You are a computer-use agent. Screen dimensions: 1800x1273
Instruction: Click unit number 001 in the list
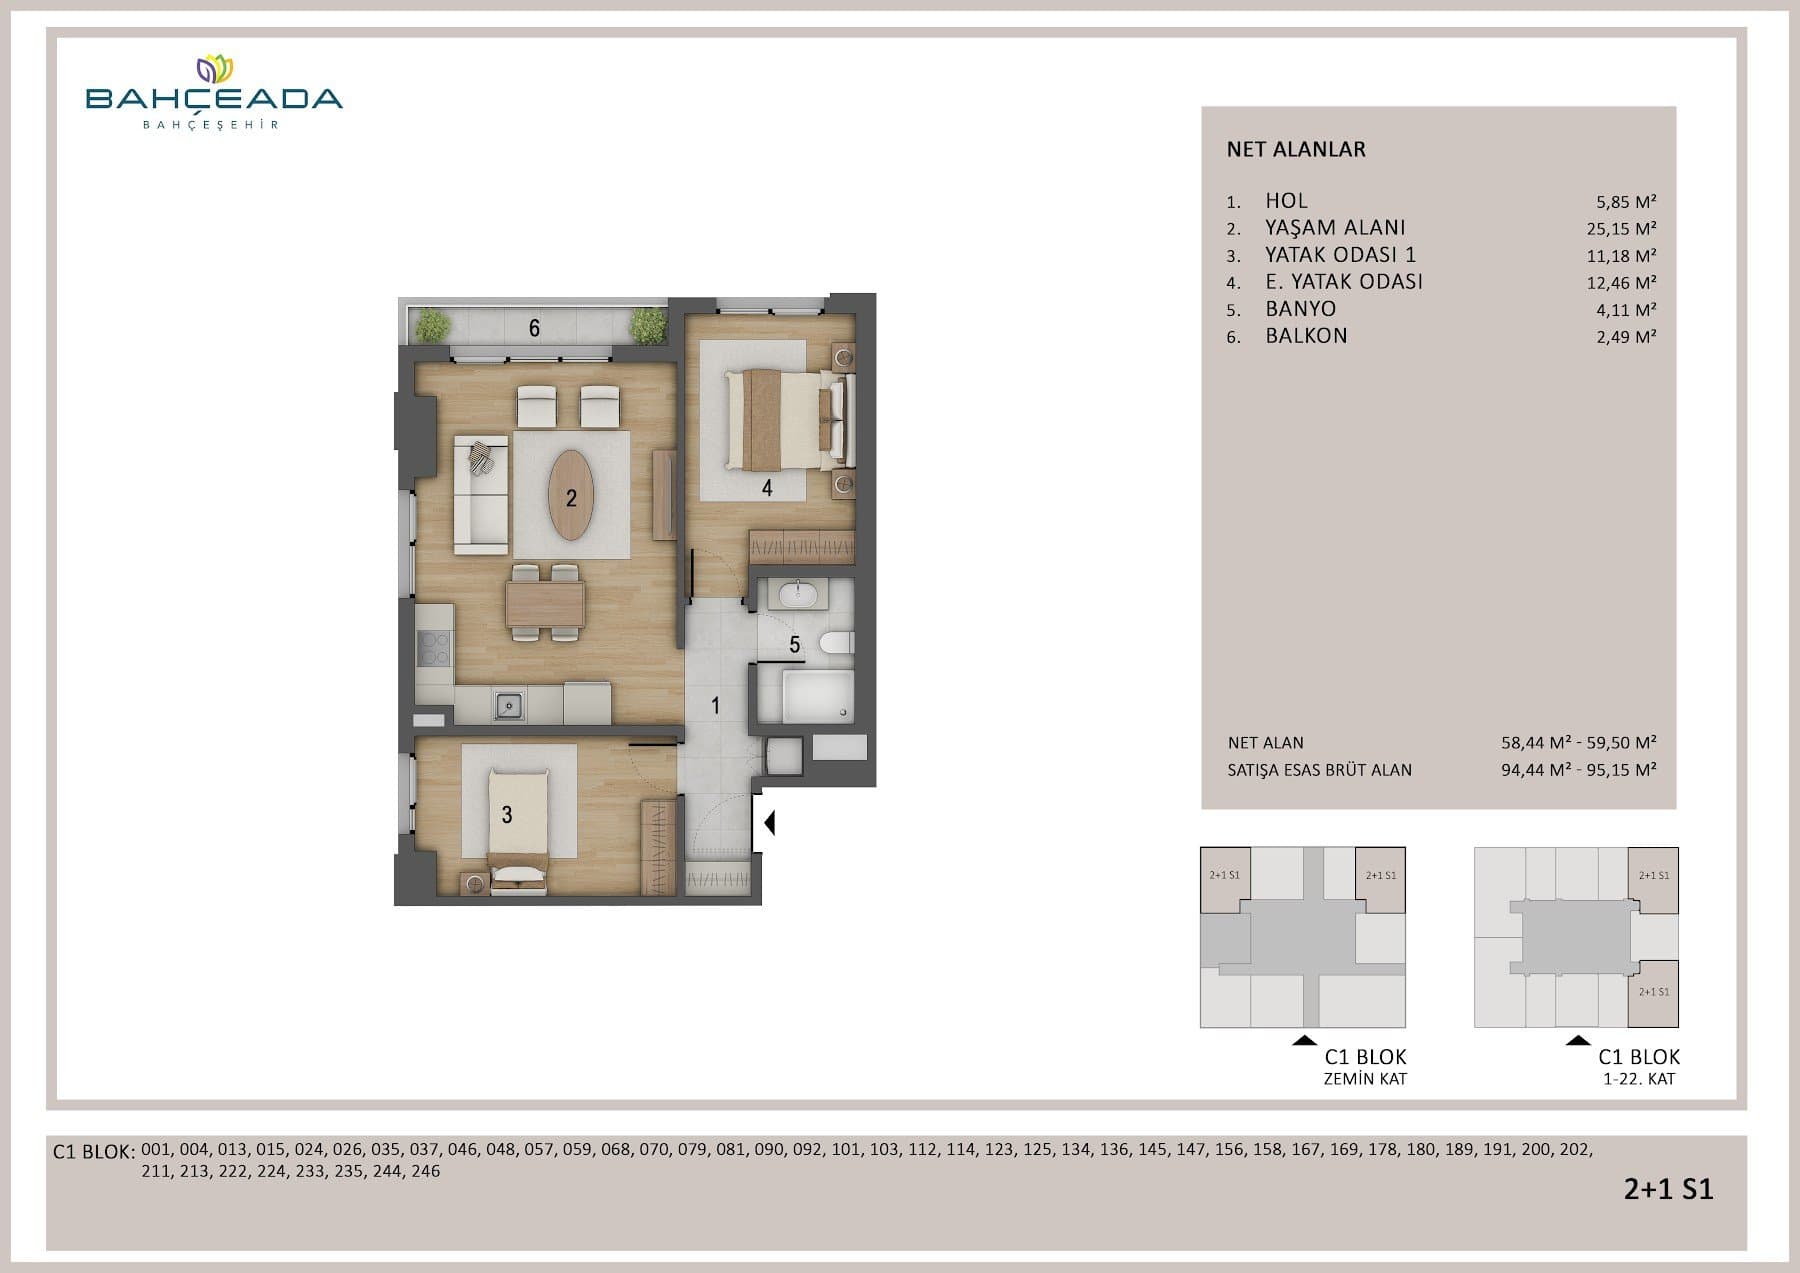(x=156, y=1150)
